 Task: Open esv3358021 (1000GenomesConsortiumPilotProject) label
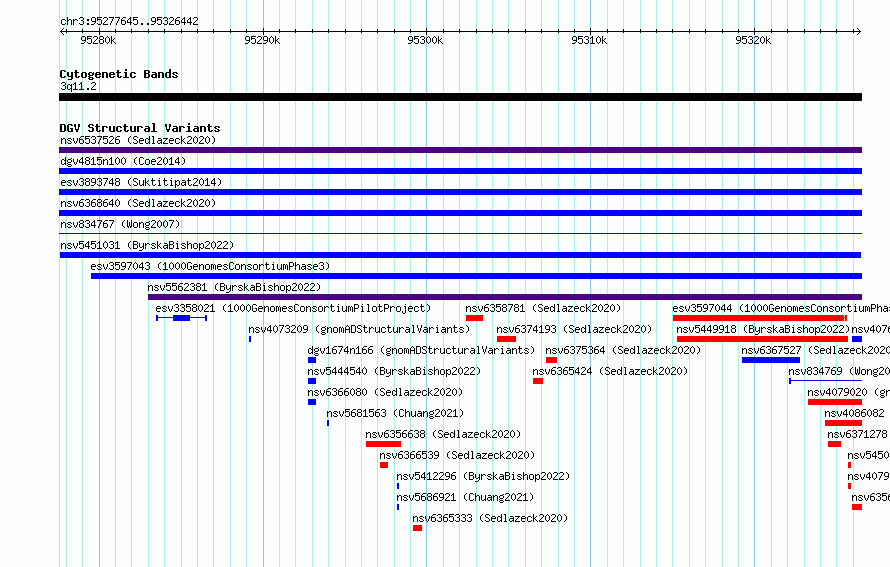click(293, 308)
